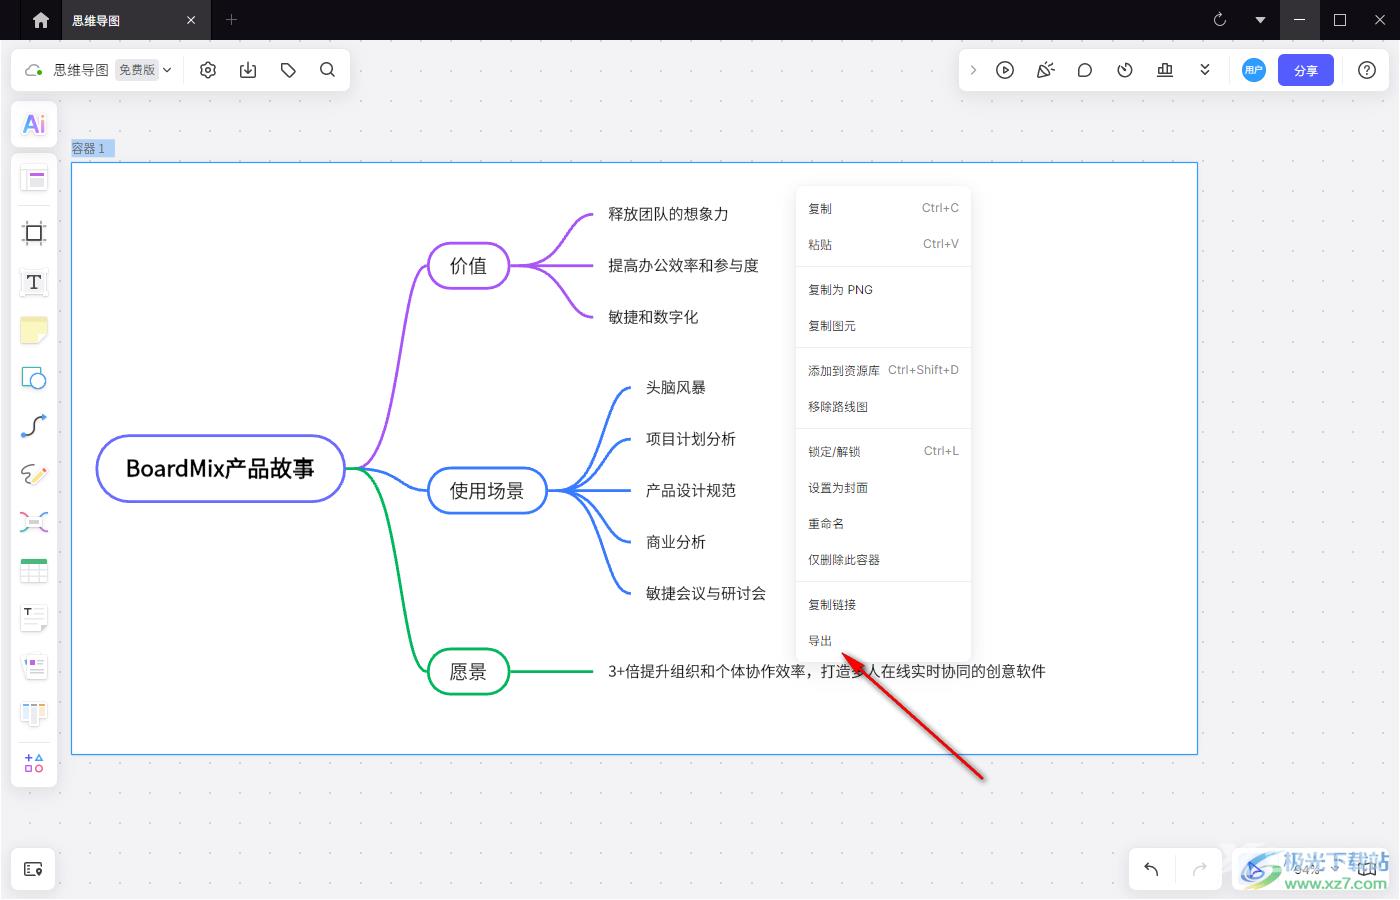Select the list card tool

tap(34, 666)
